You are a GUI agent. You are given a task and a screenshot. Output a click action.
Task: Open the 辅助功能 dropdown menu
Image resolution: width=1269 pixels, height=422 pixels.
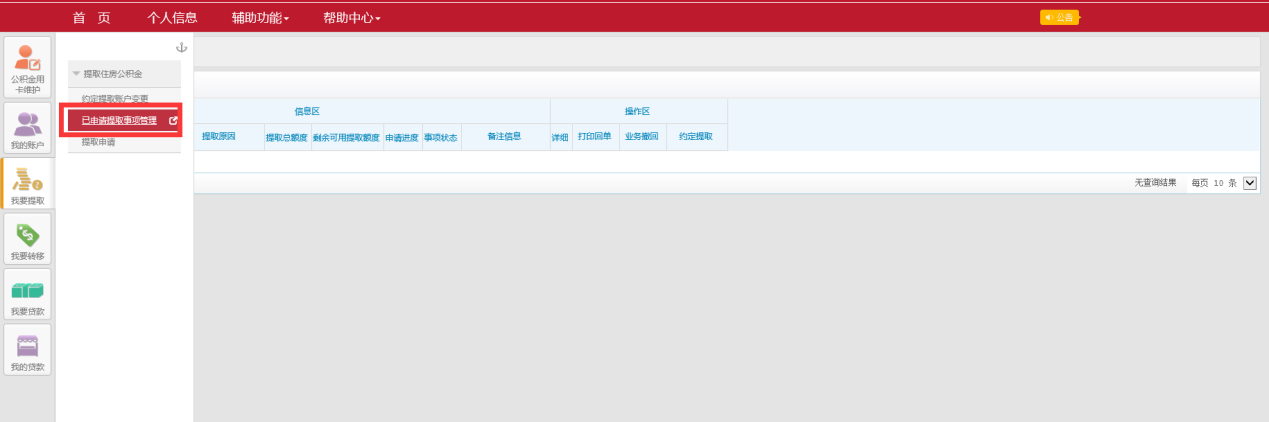tap(260, 18)
